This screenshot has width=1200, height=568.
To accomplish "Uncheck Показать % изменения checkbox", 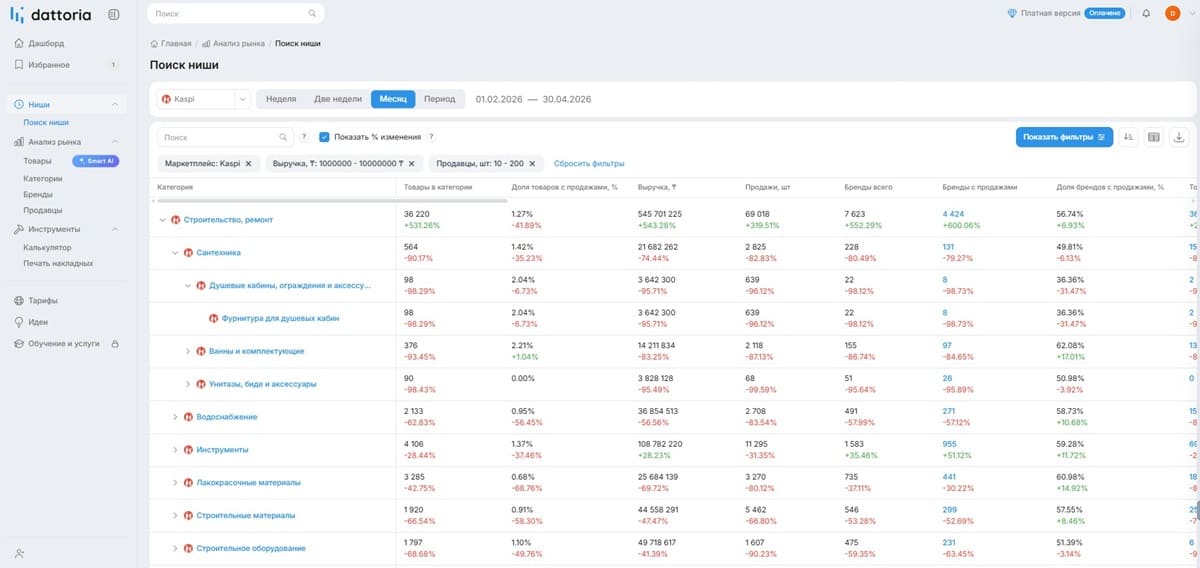I will [324, 137].
